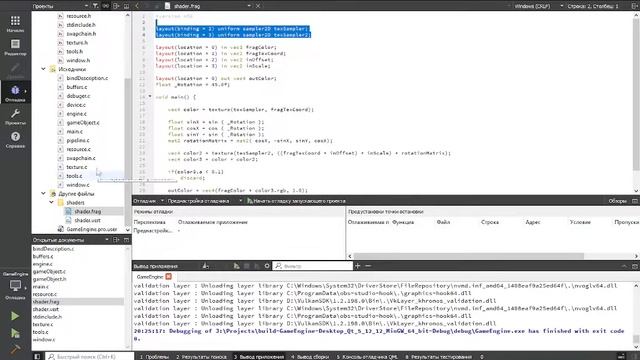Open shader.vert in the project tree
Screen dimensions: 640x360
87,220
